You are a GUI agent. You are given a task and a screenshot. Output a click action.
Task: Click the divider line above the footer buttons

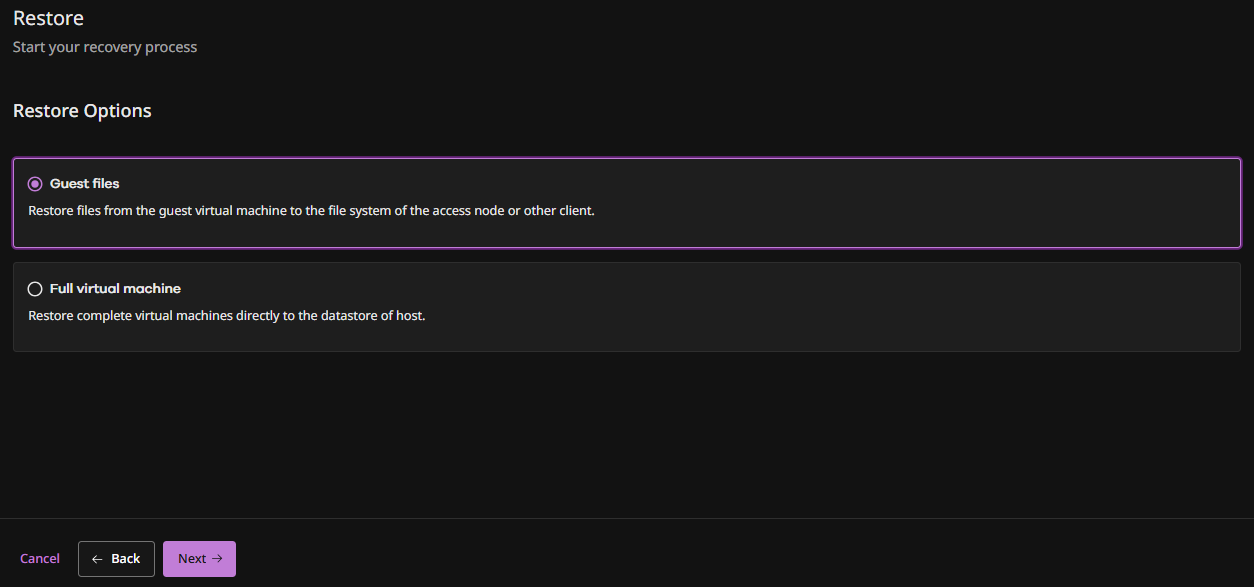click(x=627, y=518)
